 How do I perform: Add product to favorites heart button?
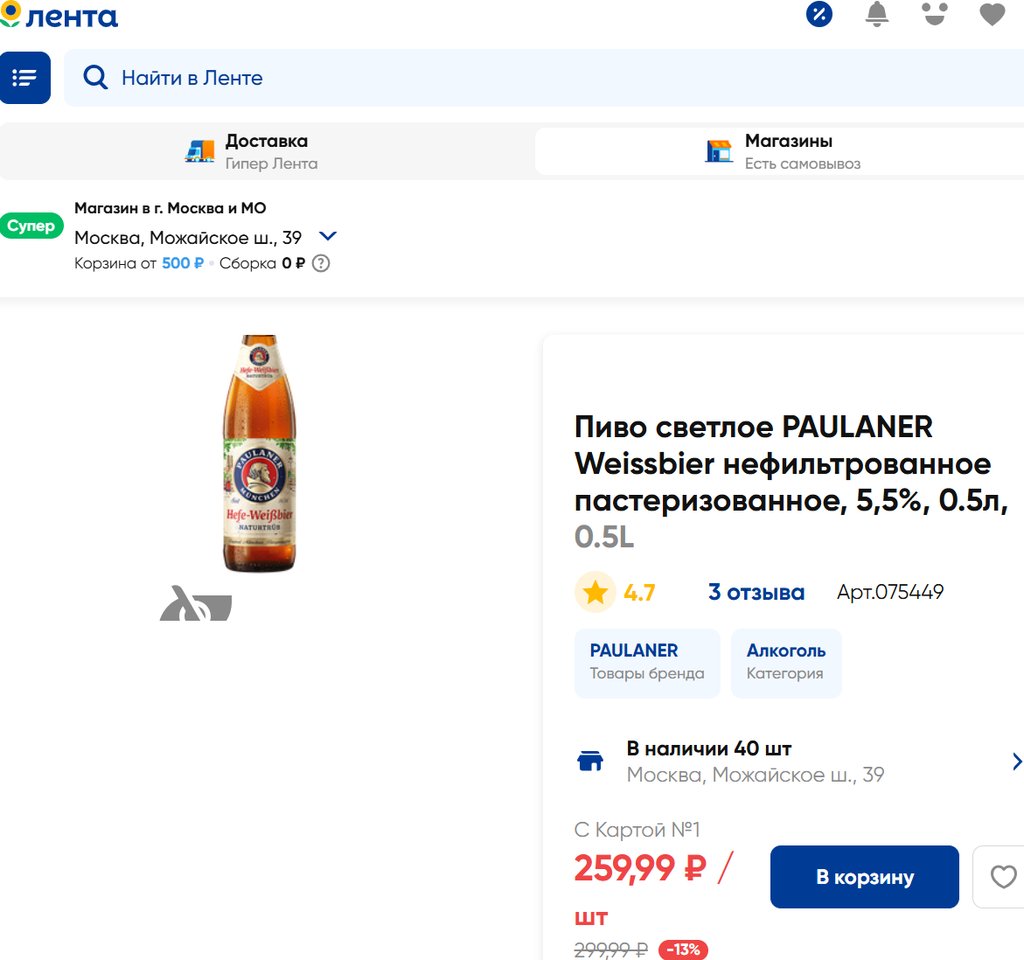[999, 876]
